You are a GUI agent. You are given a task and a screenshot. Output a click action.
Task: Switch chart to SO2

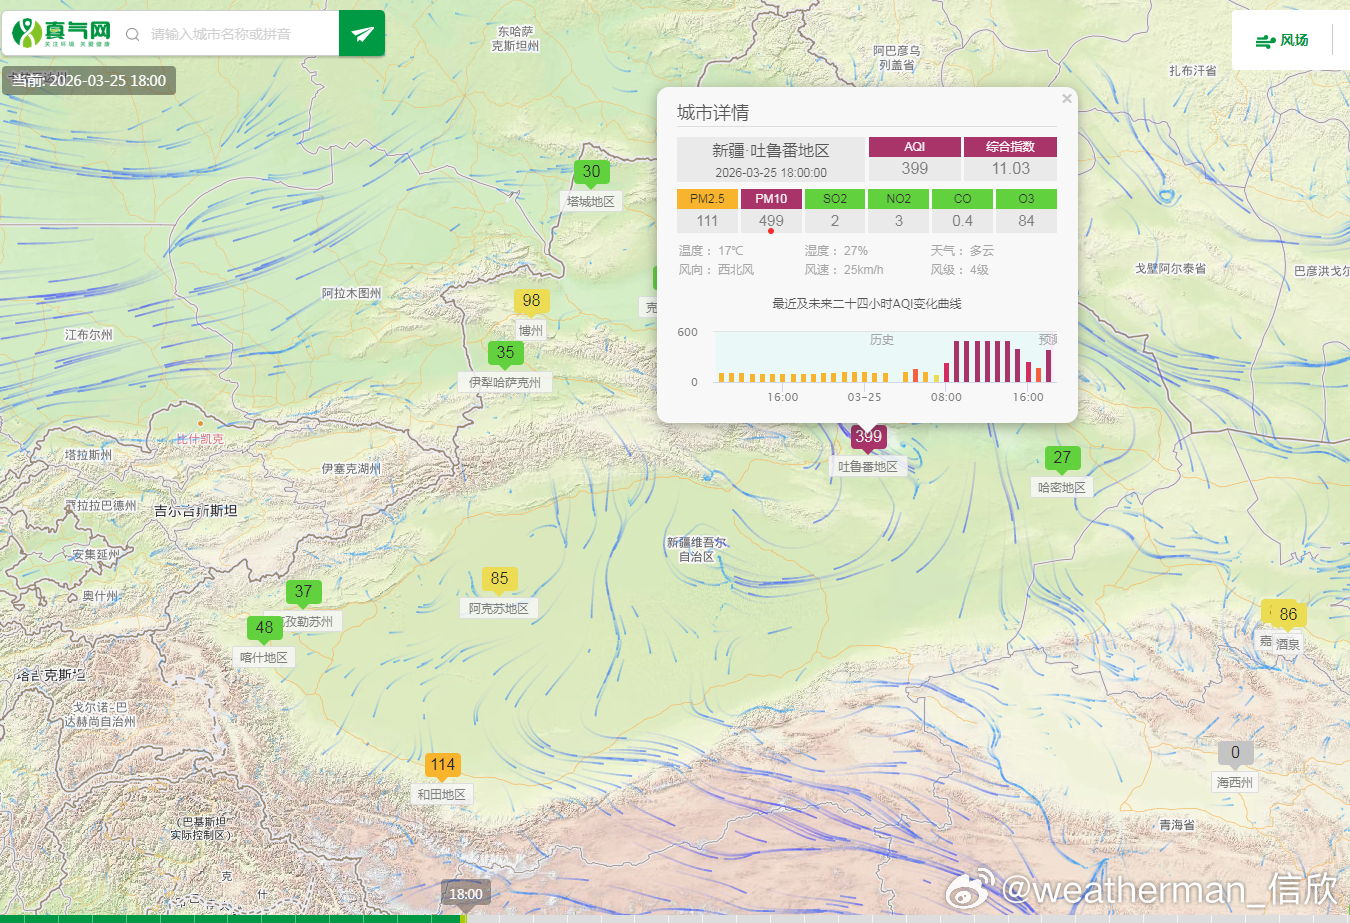[x=835, y=199]
